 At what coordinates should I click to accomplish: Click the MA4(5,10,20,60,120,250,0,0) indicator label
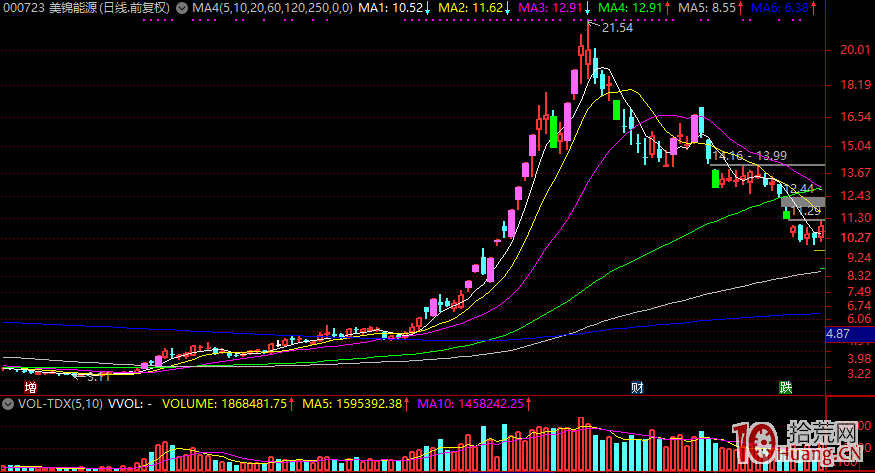(x=272, y=8)
